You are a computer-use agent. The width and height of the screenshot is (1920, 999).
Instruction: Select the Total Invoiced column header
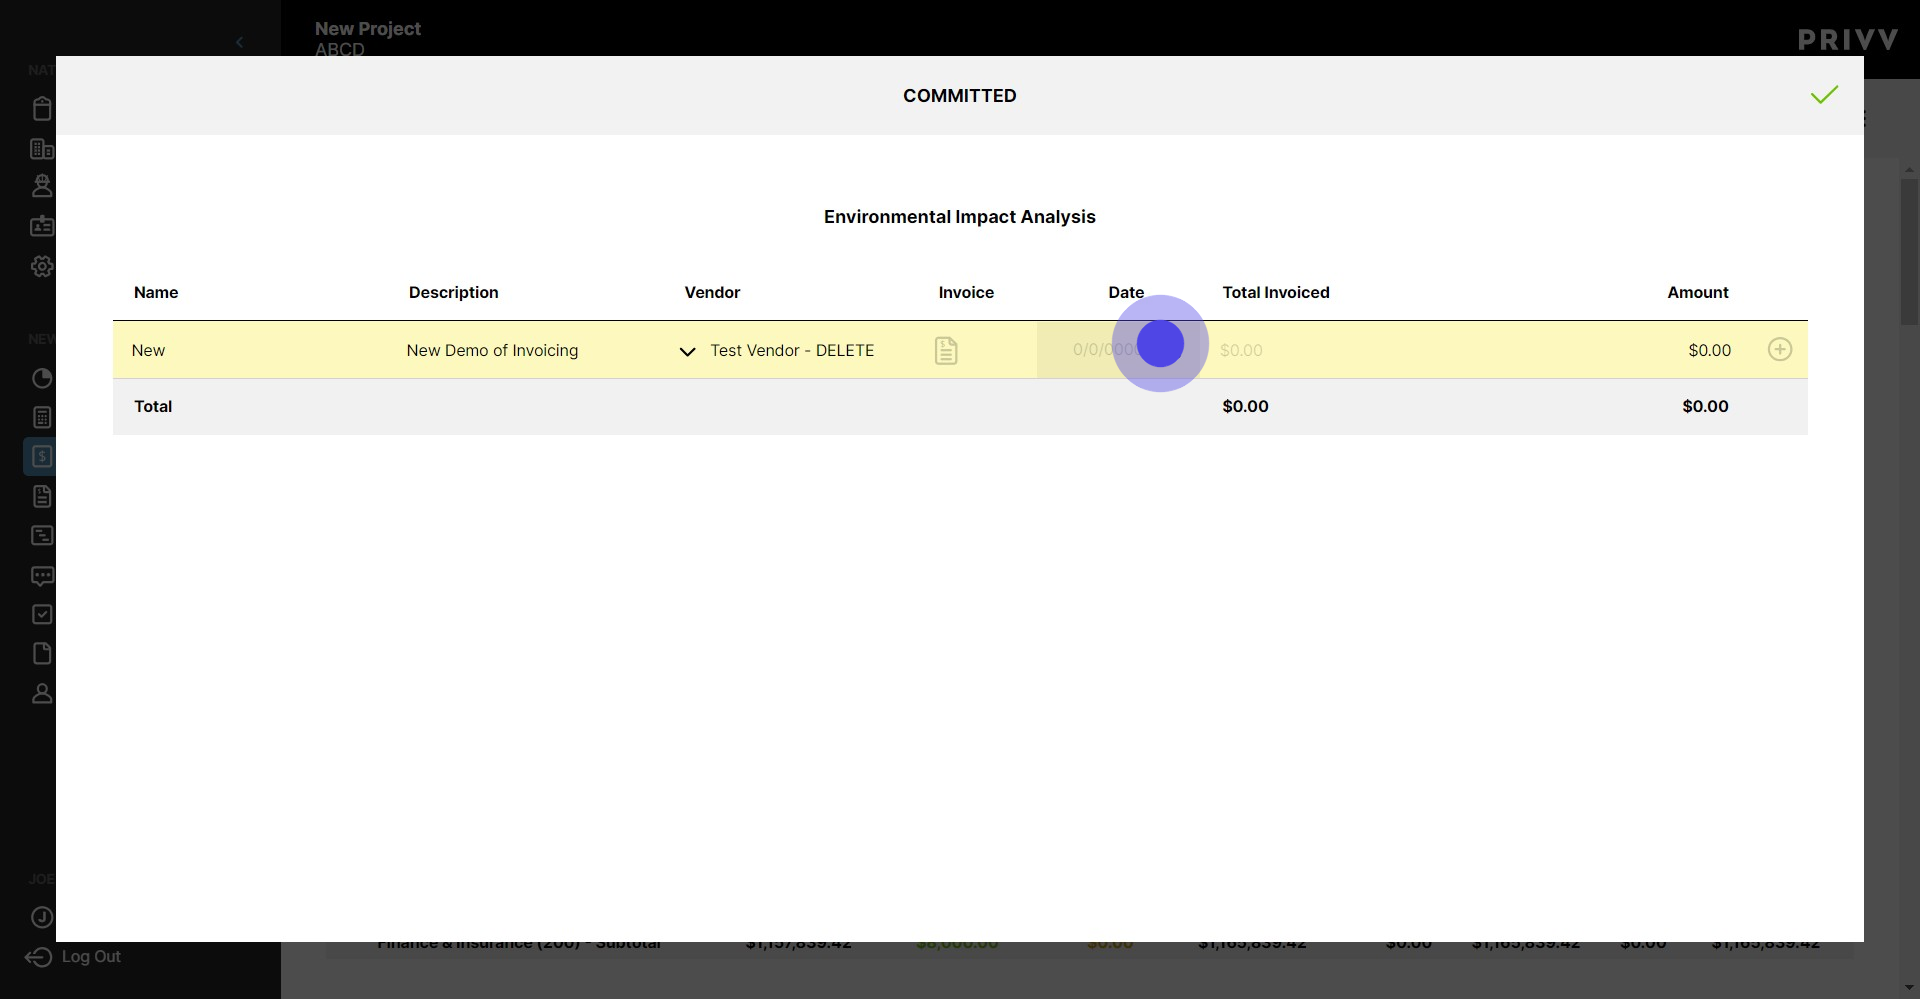(x=1276, y=292)
